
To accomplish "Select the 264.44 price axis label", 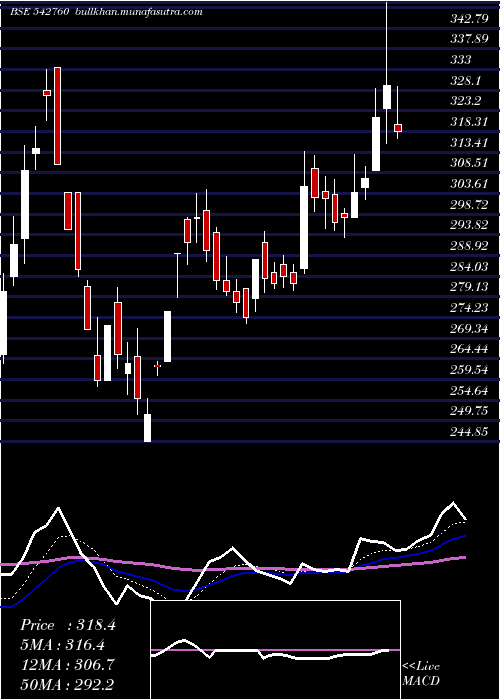I will (469, 349).
